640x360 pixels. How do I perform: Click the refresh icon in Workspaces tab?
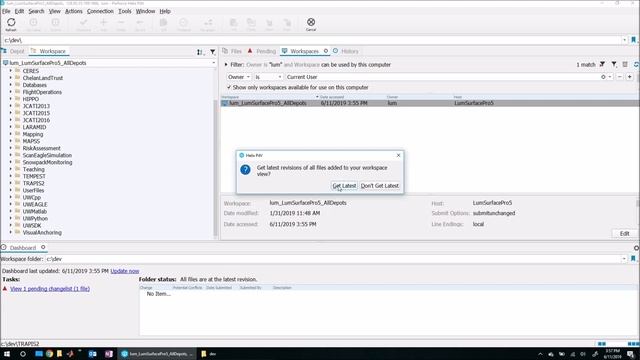(636, 64)
